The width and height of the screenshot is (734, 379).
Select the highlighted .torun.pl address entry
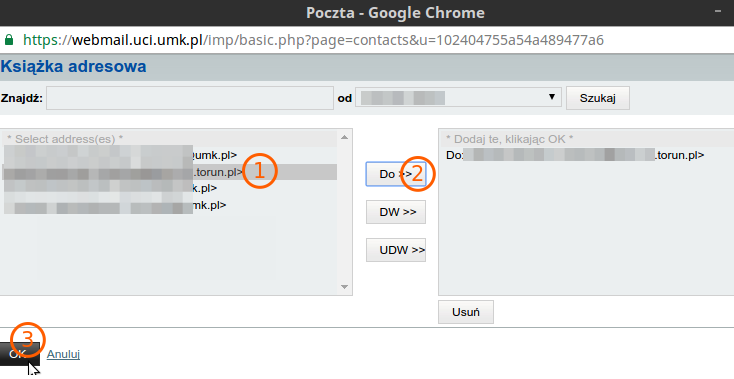click(x=169, y=172)
